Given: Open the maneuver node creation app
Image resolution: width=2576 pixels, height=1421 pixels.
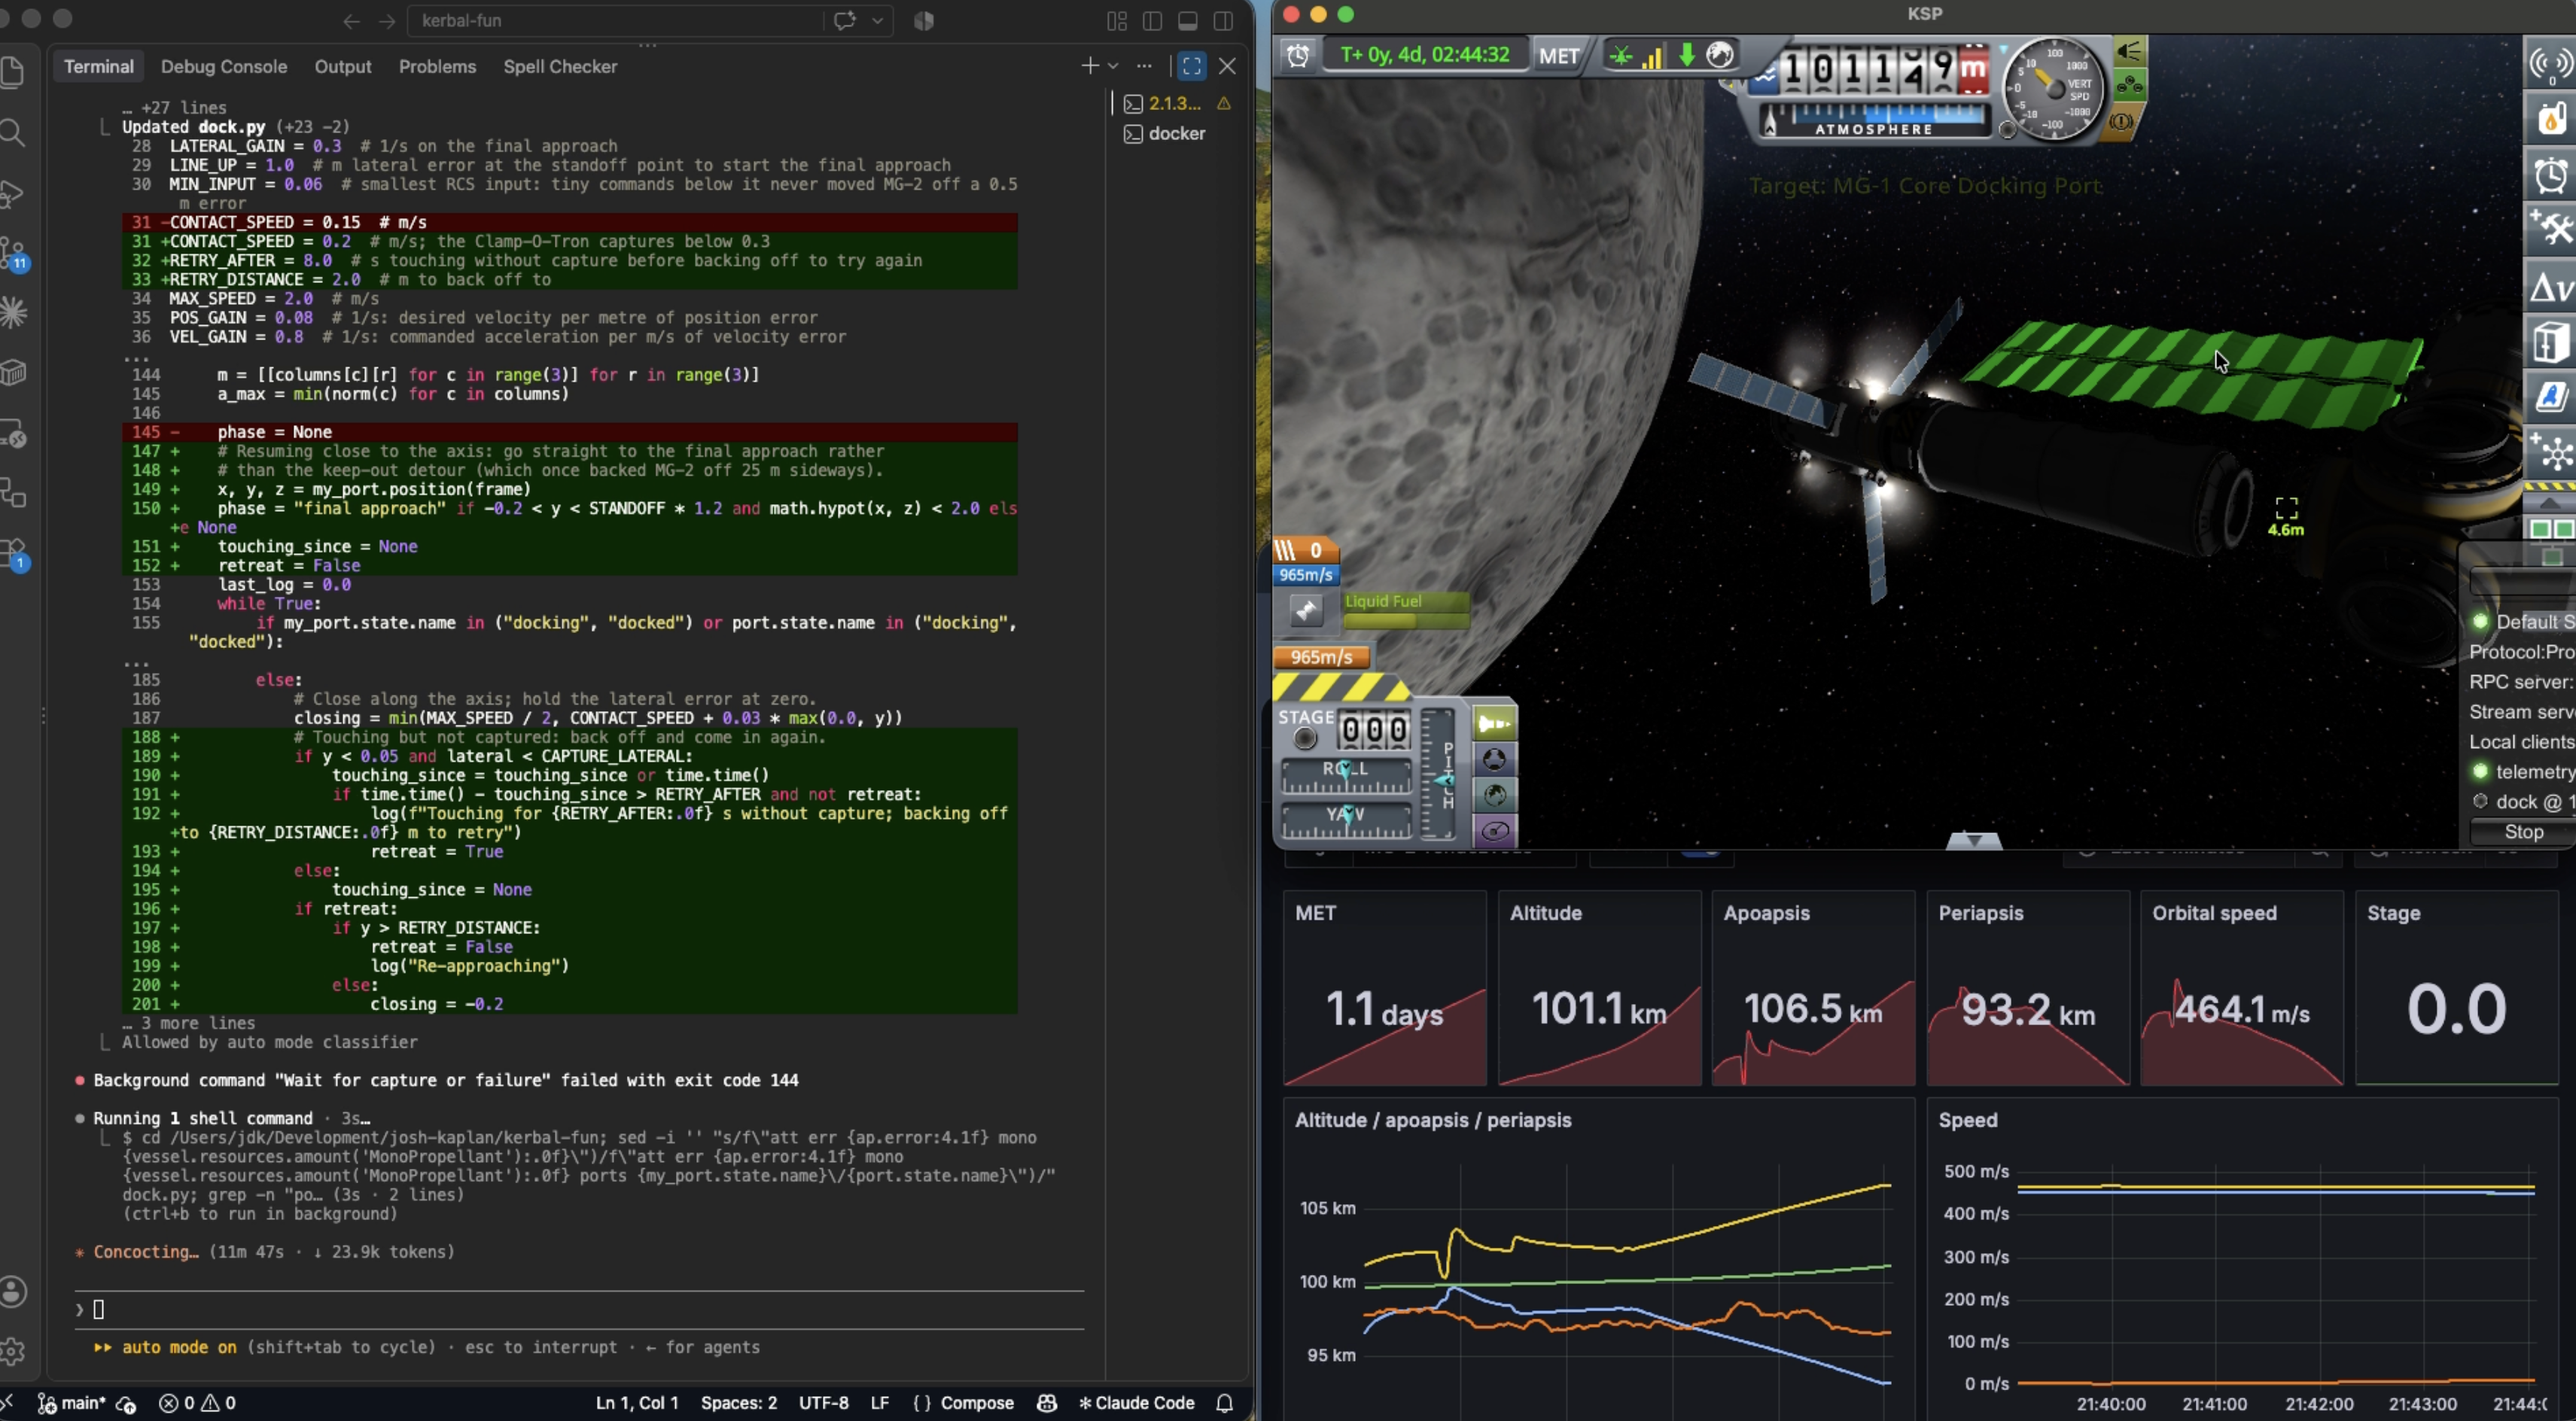Looking at the screenshot, I should click(x=2550, y=454).
